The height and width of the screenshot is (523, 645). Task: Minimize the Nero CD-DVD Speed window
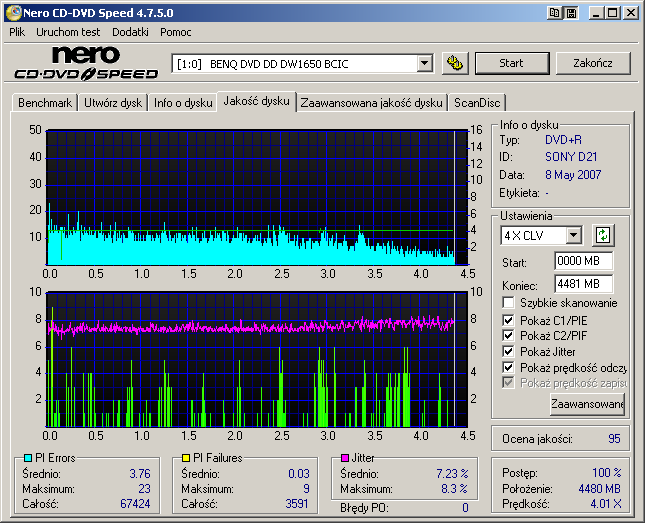click(x=595, y=13)
